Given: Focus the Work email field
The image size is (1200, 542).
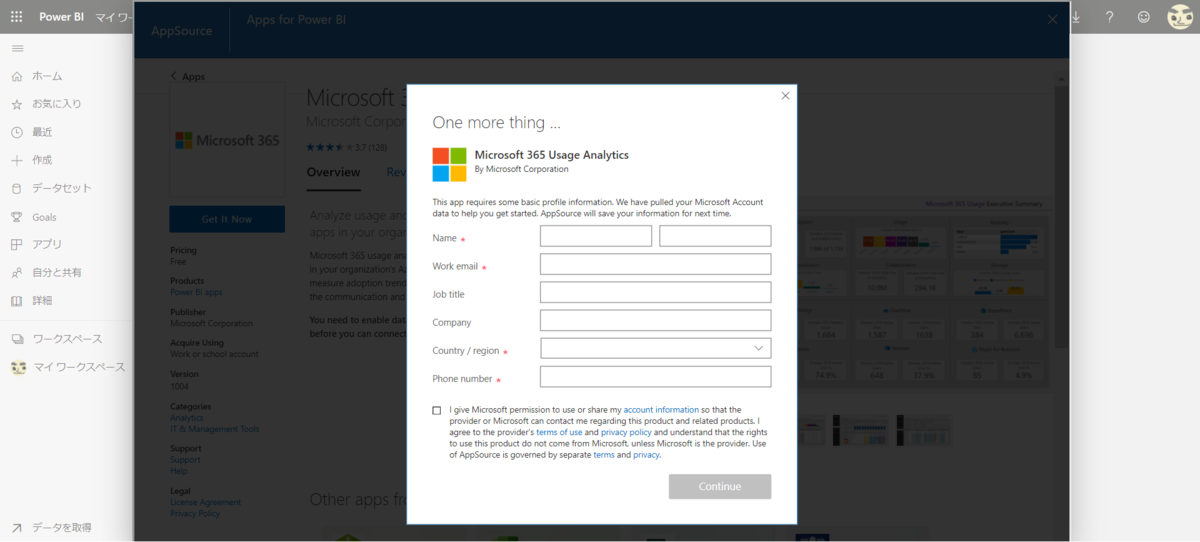Looking at the screenshot, I should pos(655,264).
